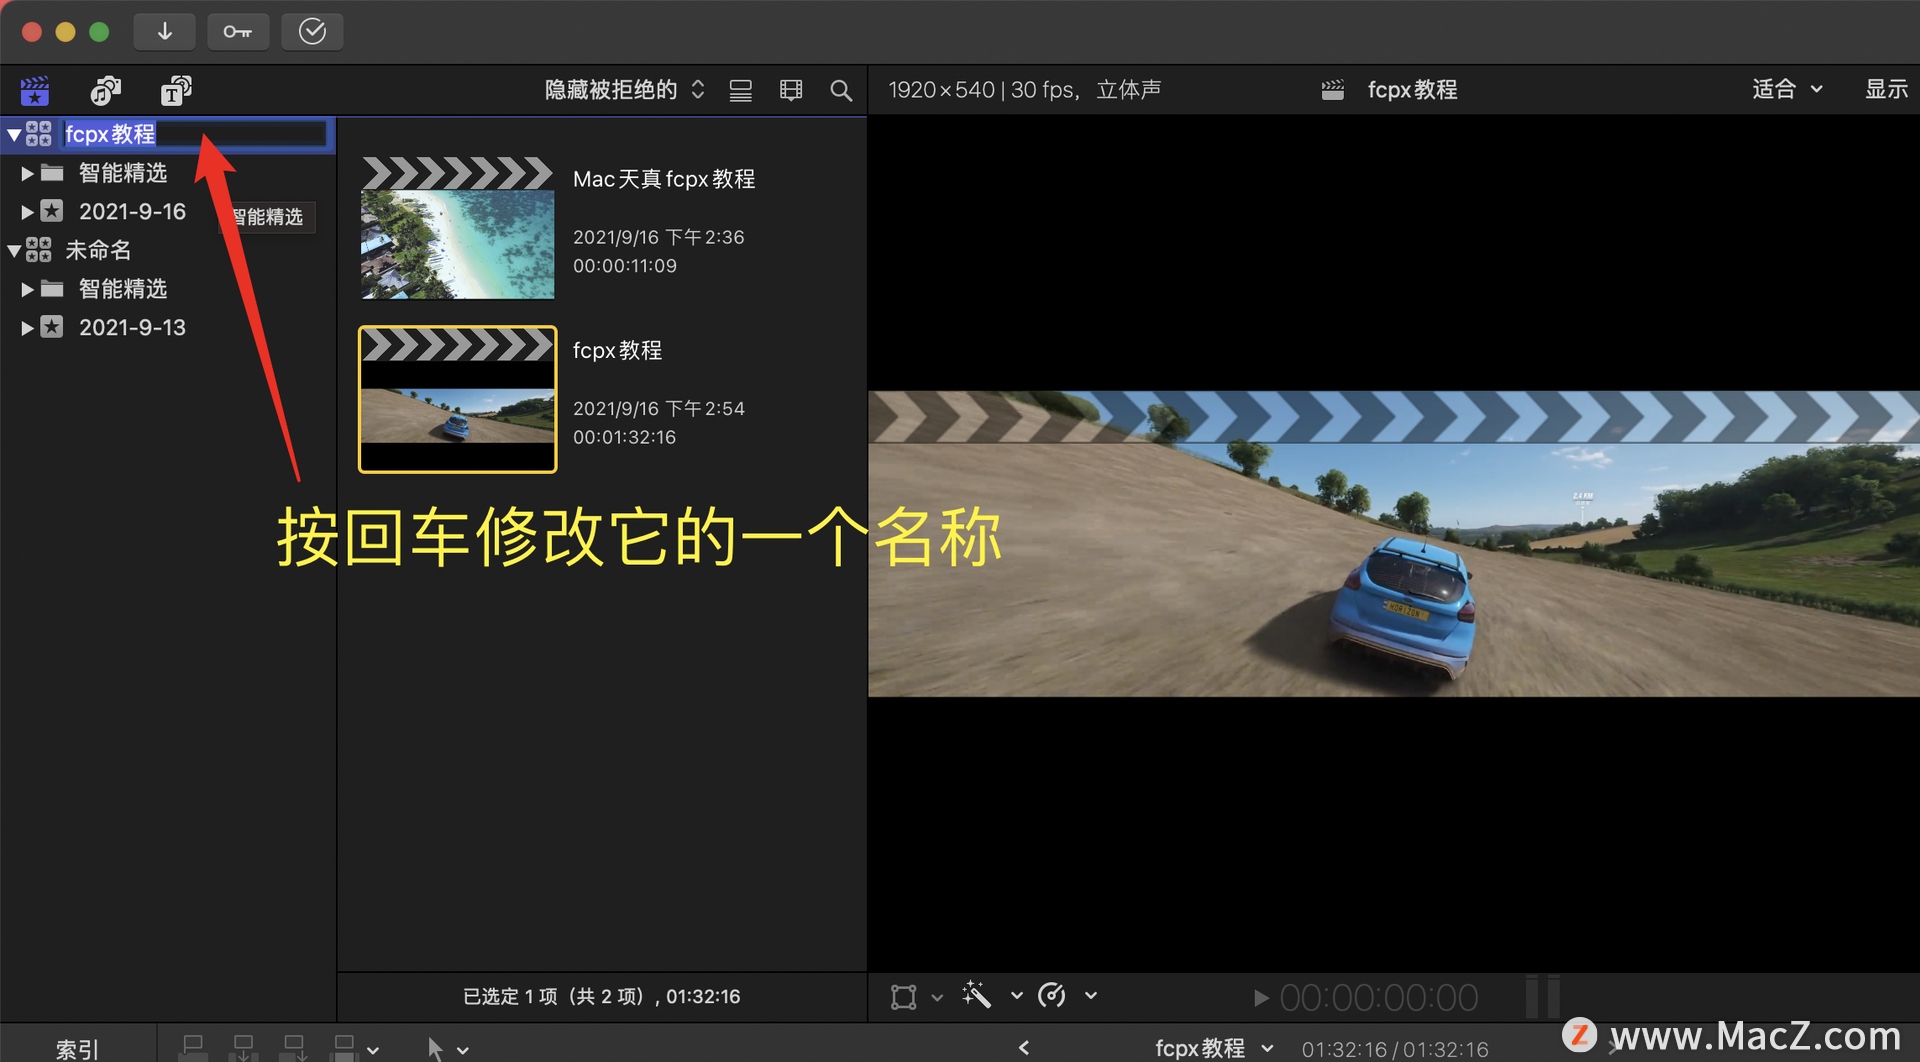Expand 智能精选 folder under 未命名
Screen dimensions: 1920x1062
click(x=27, y=289)
